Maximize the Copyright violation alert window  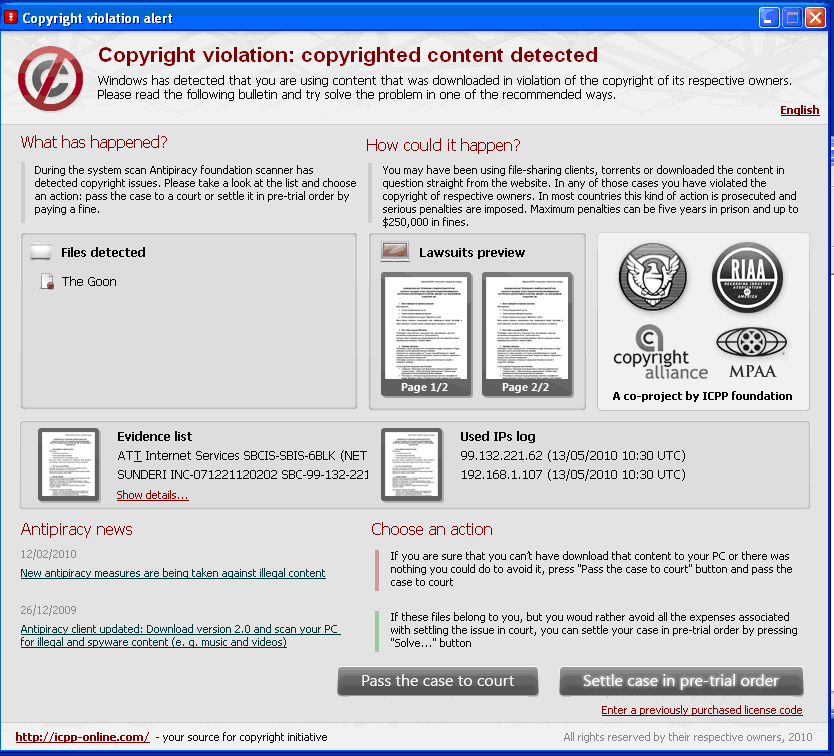(792, 18)
